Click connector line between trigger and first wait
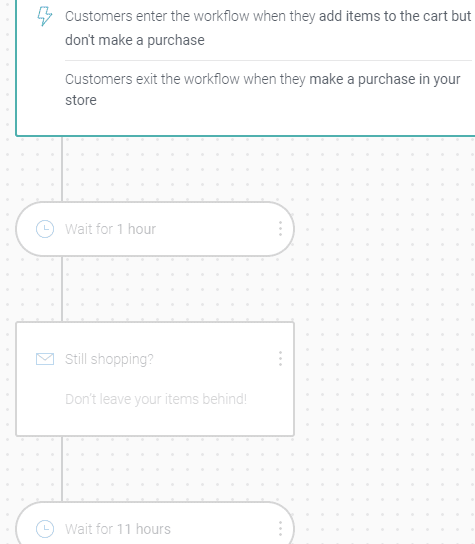This screenshot has width=475, height=544. tap(62, 169)
